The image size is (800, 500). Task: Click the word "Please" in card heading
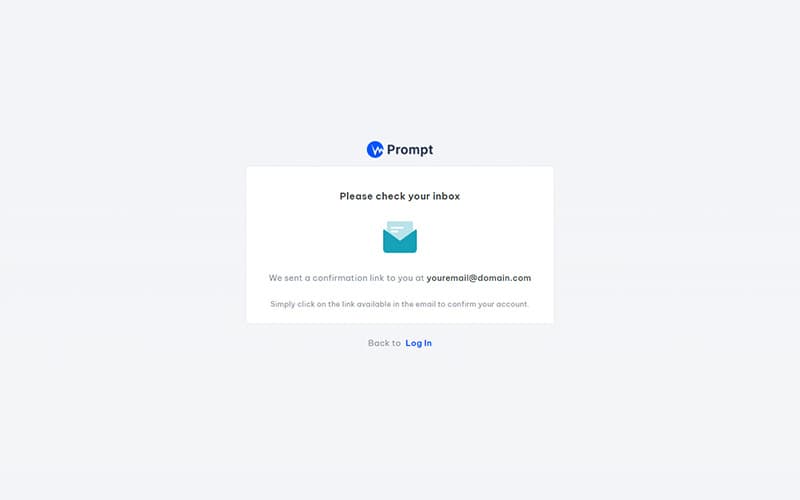[x=356, y=196]
